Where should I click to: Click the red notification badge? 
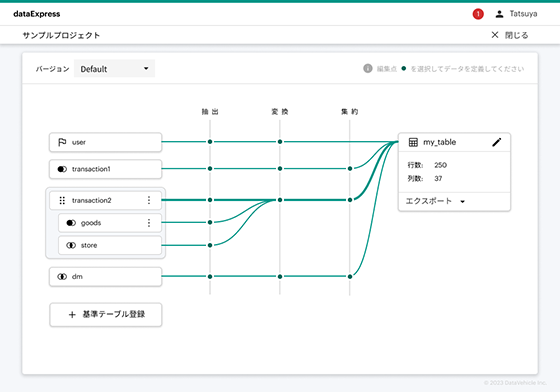[478, 14]
